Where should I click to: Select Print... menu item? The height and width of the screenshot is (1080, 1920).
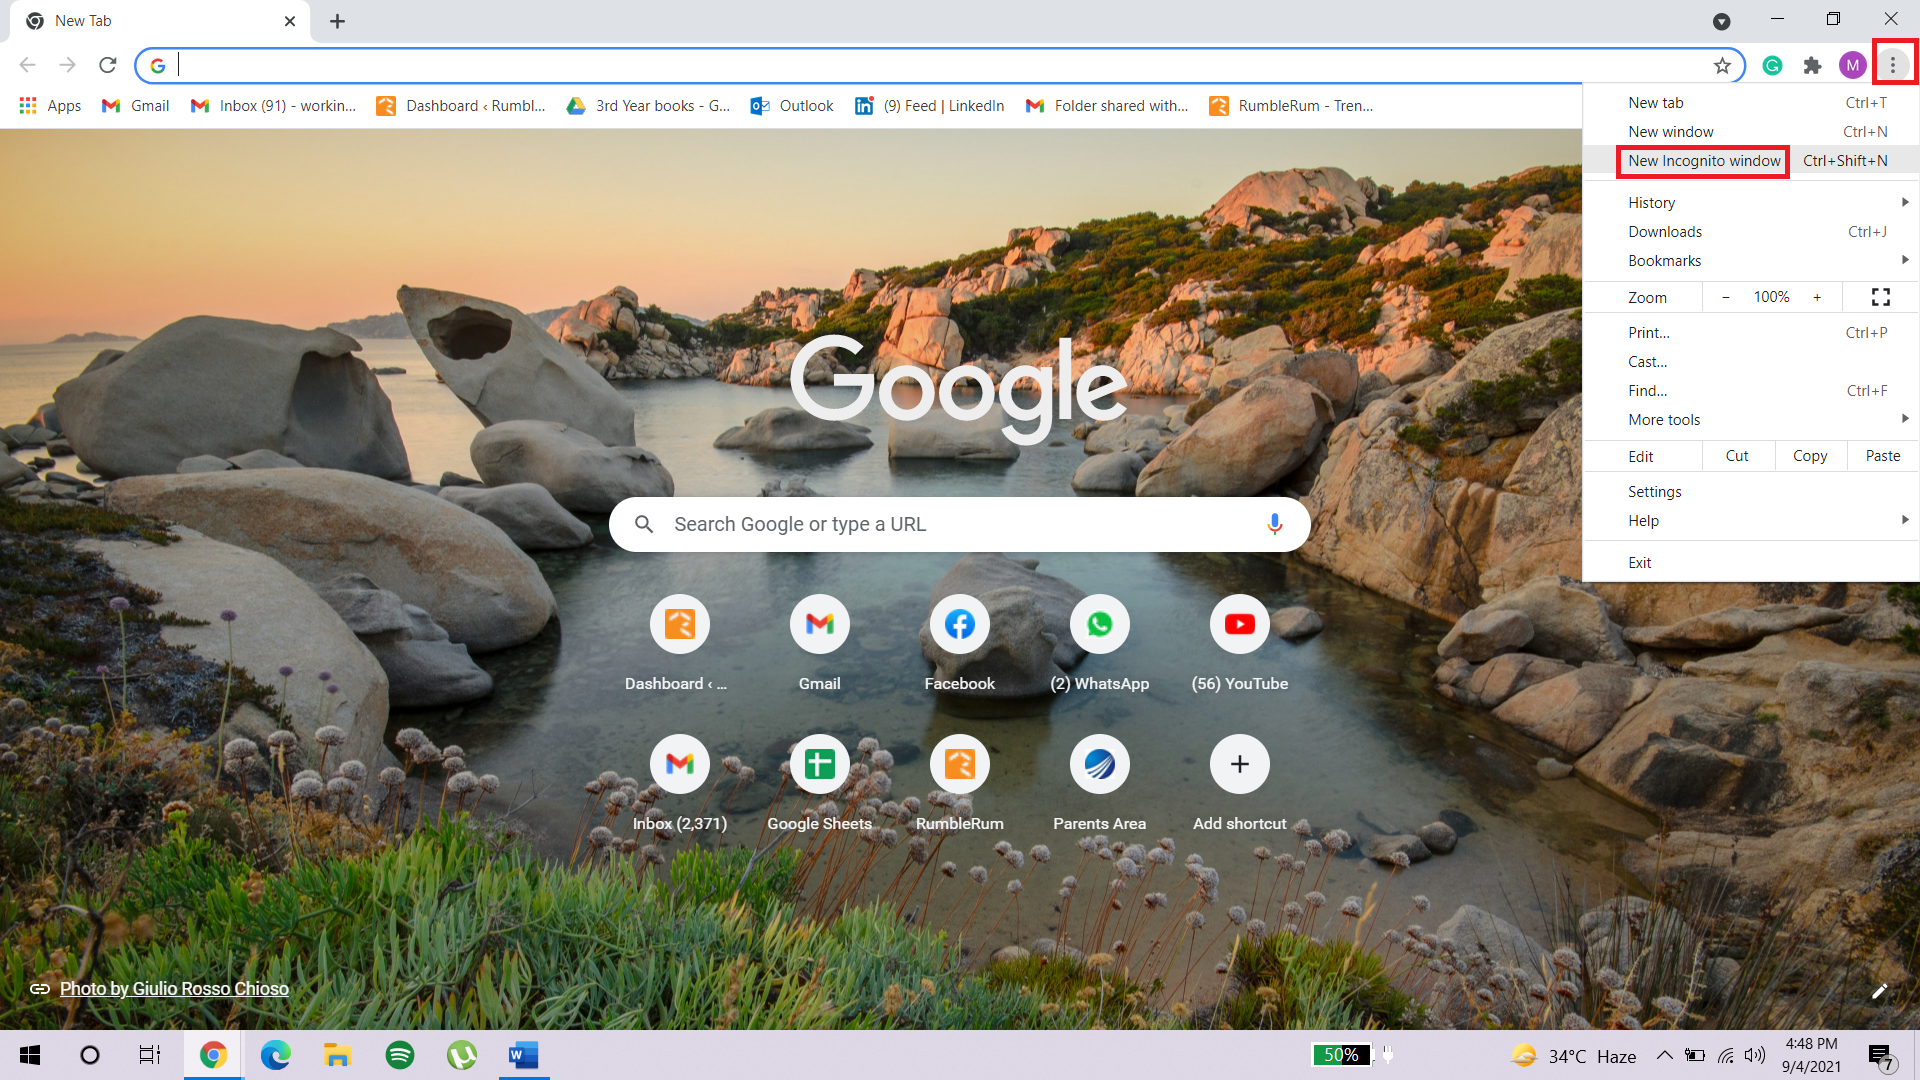click(x=1751, y=333)
